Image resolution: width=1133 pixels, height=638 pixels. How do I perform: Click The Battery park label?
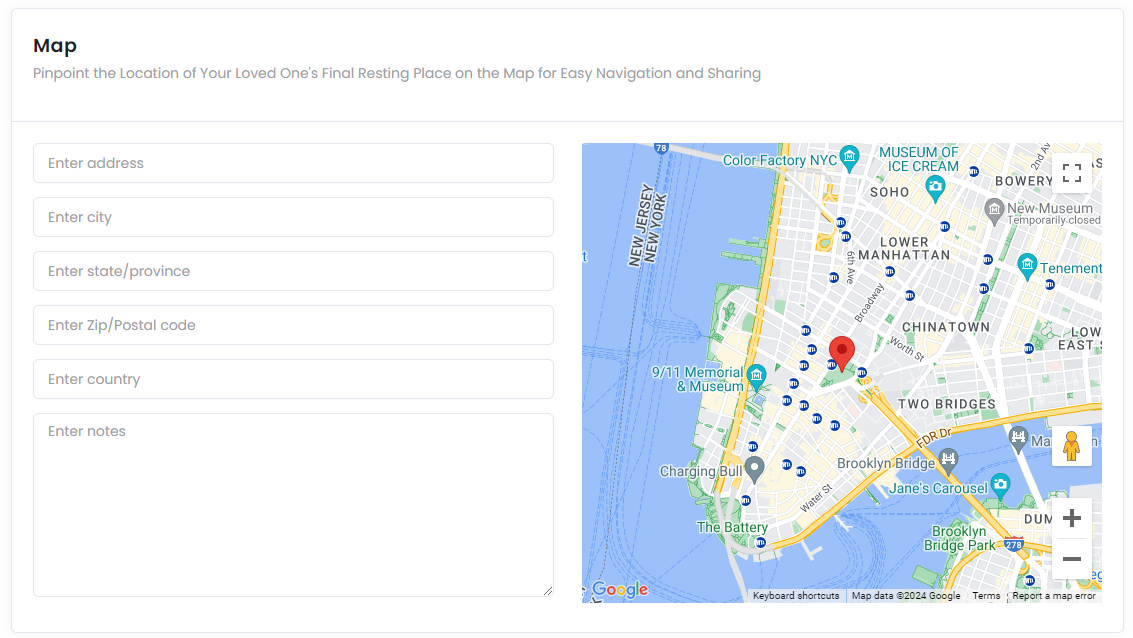point(732,527)
